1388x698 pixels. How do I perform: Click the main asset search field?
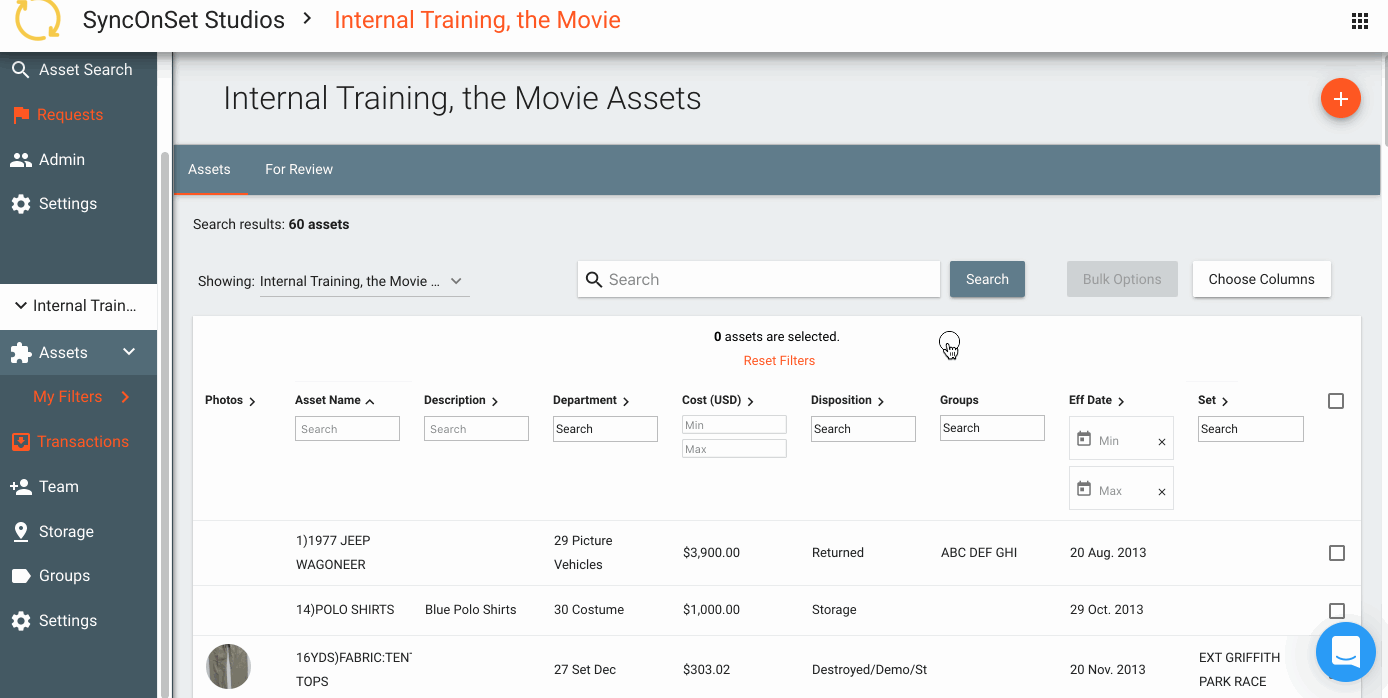[759, 280]
